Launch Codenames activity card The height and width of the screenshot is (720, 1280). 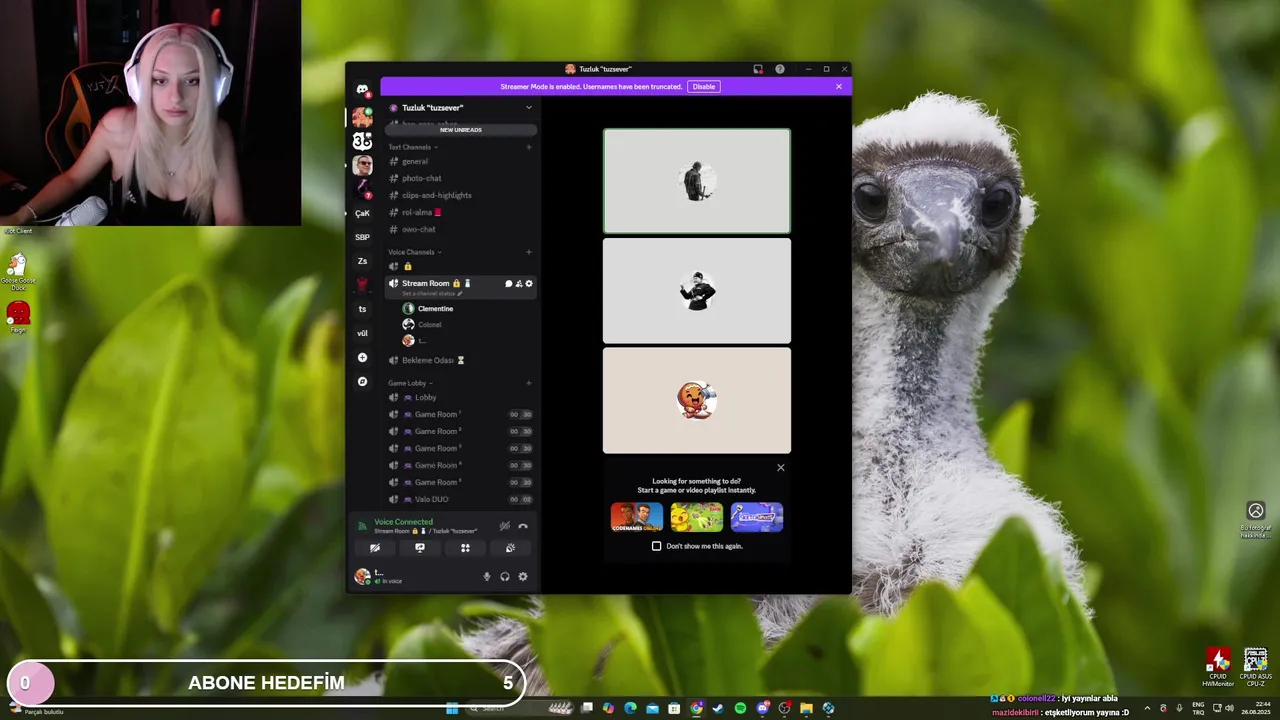[x=637, y=517]
